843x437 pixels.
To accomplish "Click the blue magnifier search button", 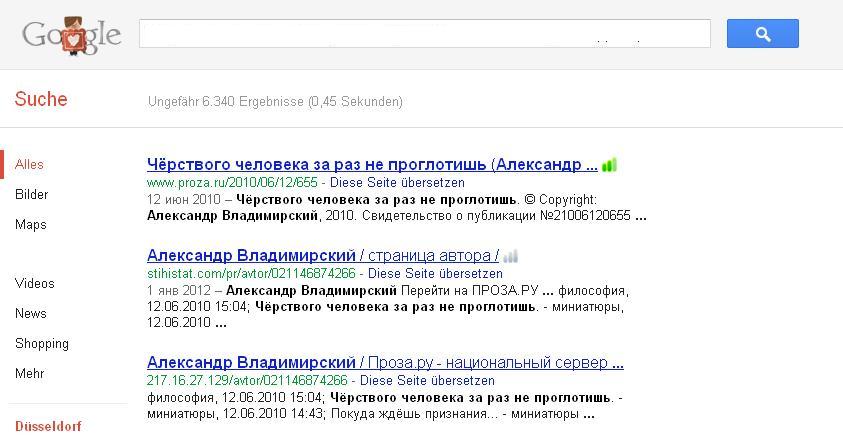I will point(762,34).
